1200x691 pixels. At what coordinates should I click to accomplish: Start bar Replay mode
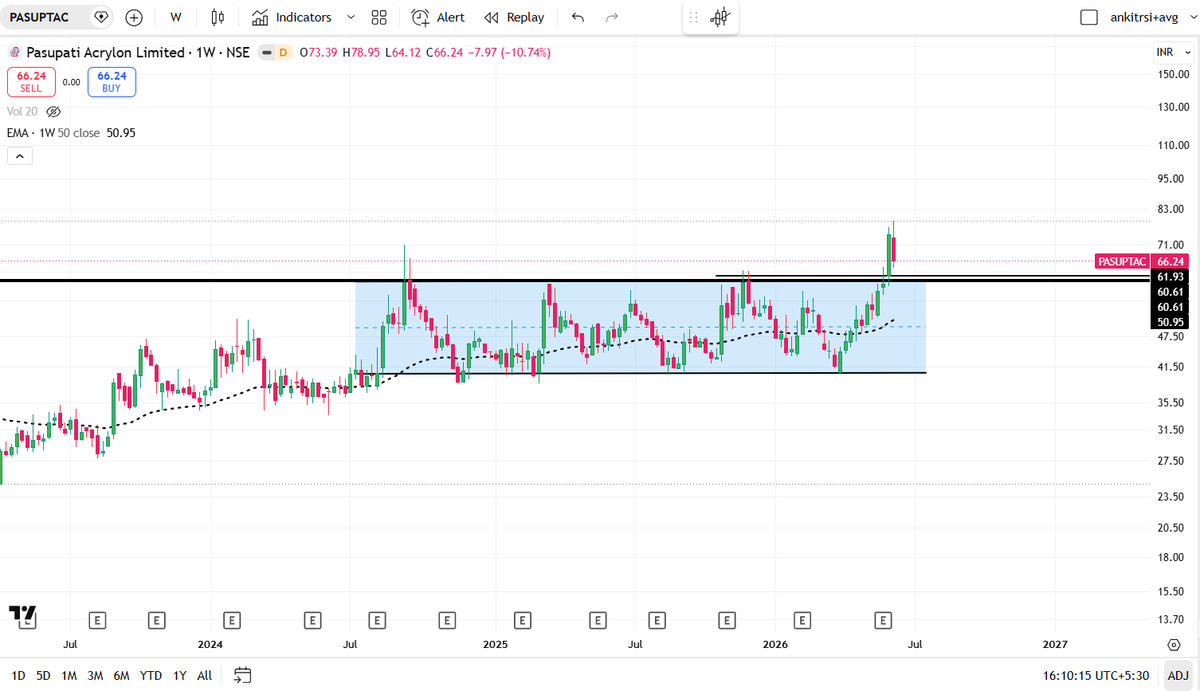click(x=514, y=18)
